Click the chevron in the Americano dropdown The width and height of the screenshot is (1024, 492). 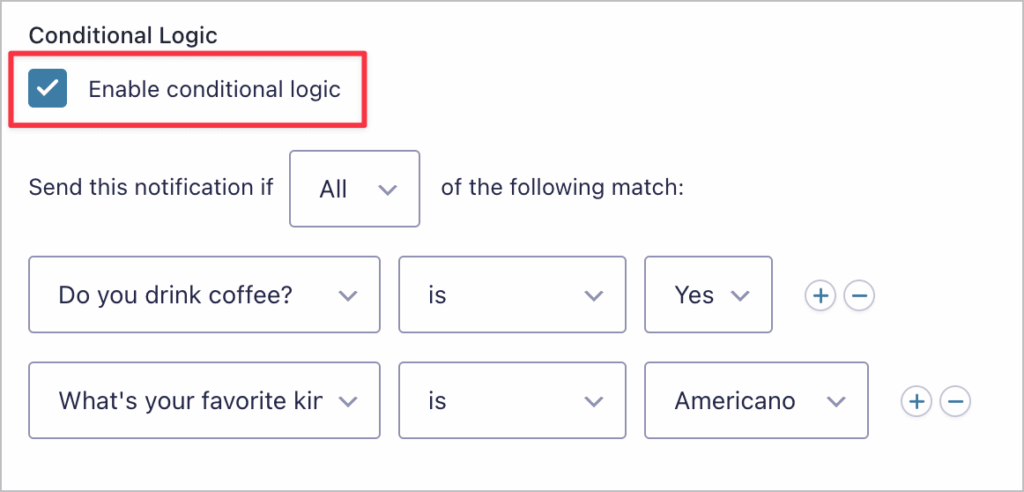836,402
